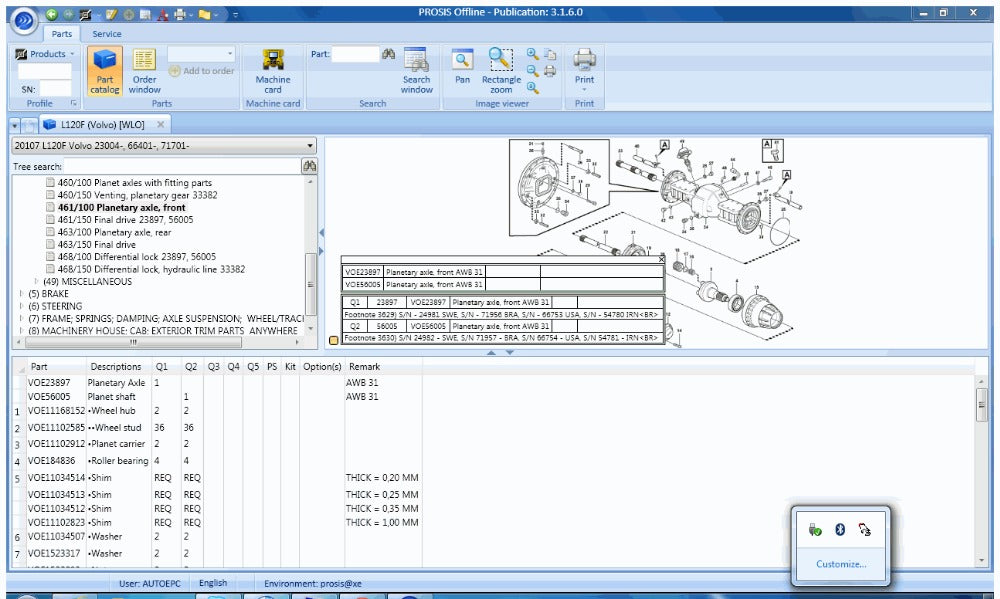Expand the (5) BRAKE tree node
1000x599 pixels.
click(22, 294)
